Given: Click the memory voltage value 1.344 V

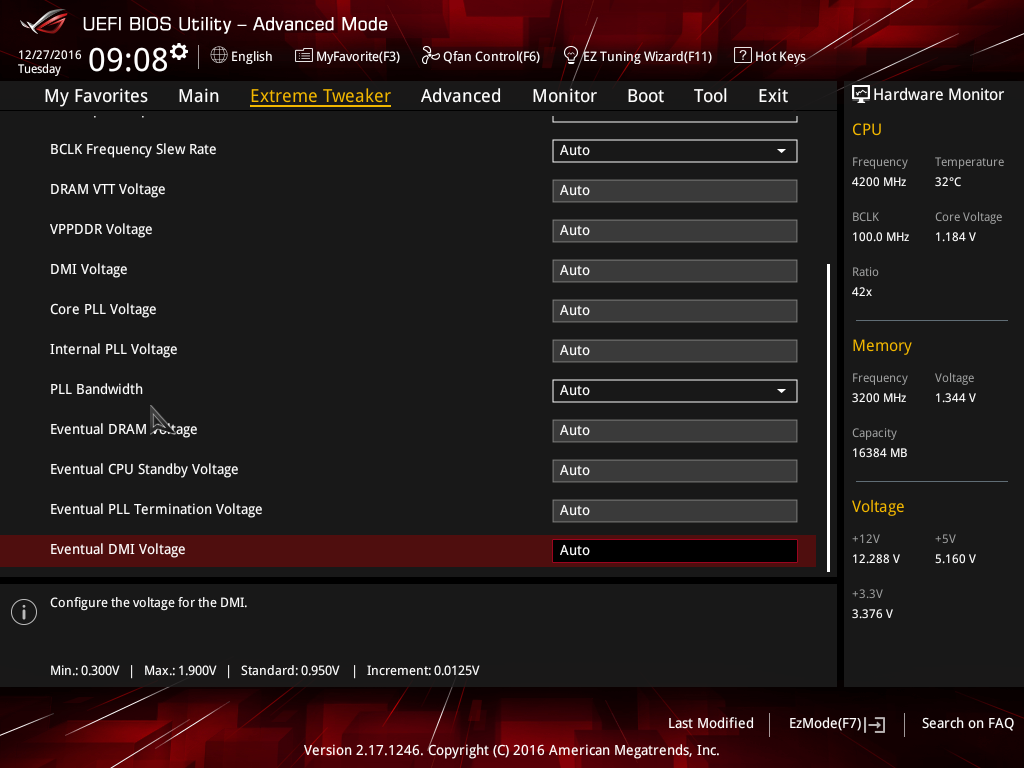Looking at the screenshot, I should click(x=955, y=398).
